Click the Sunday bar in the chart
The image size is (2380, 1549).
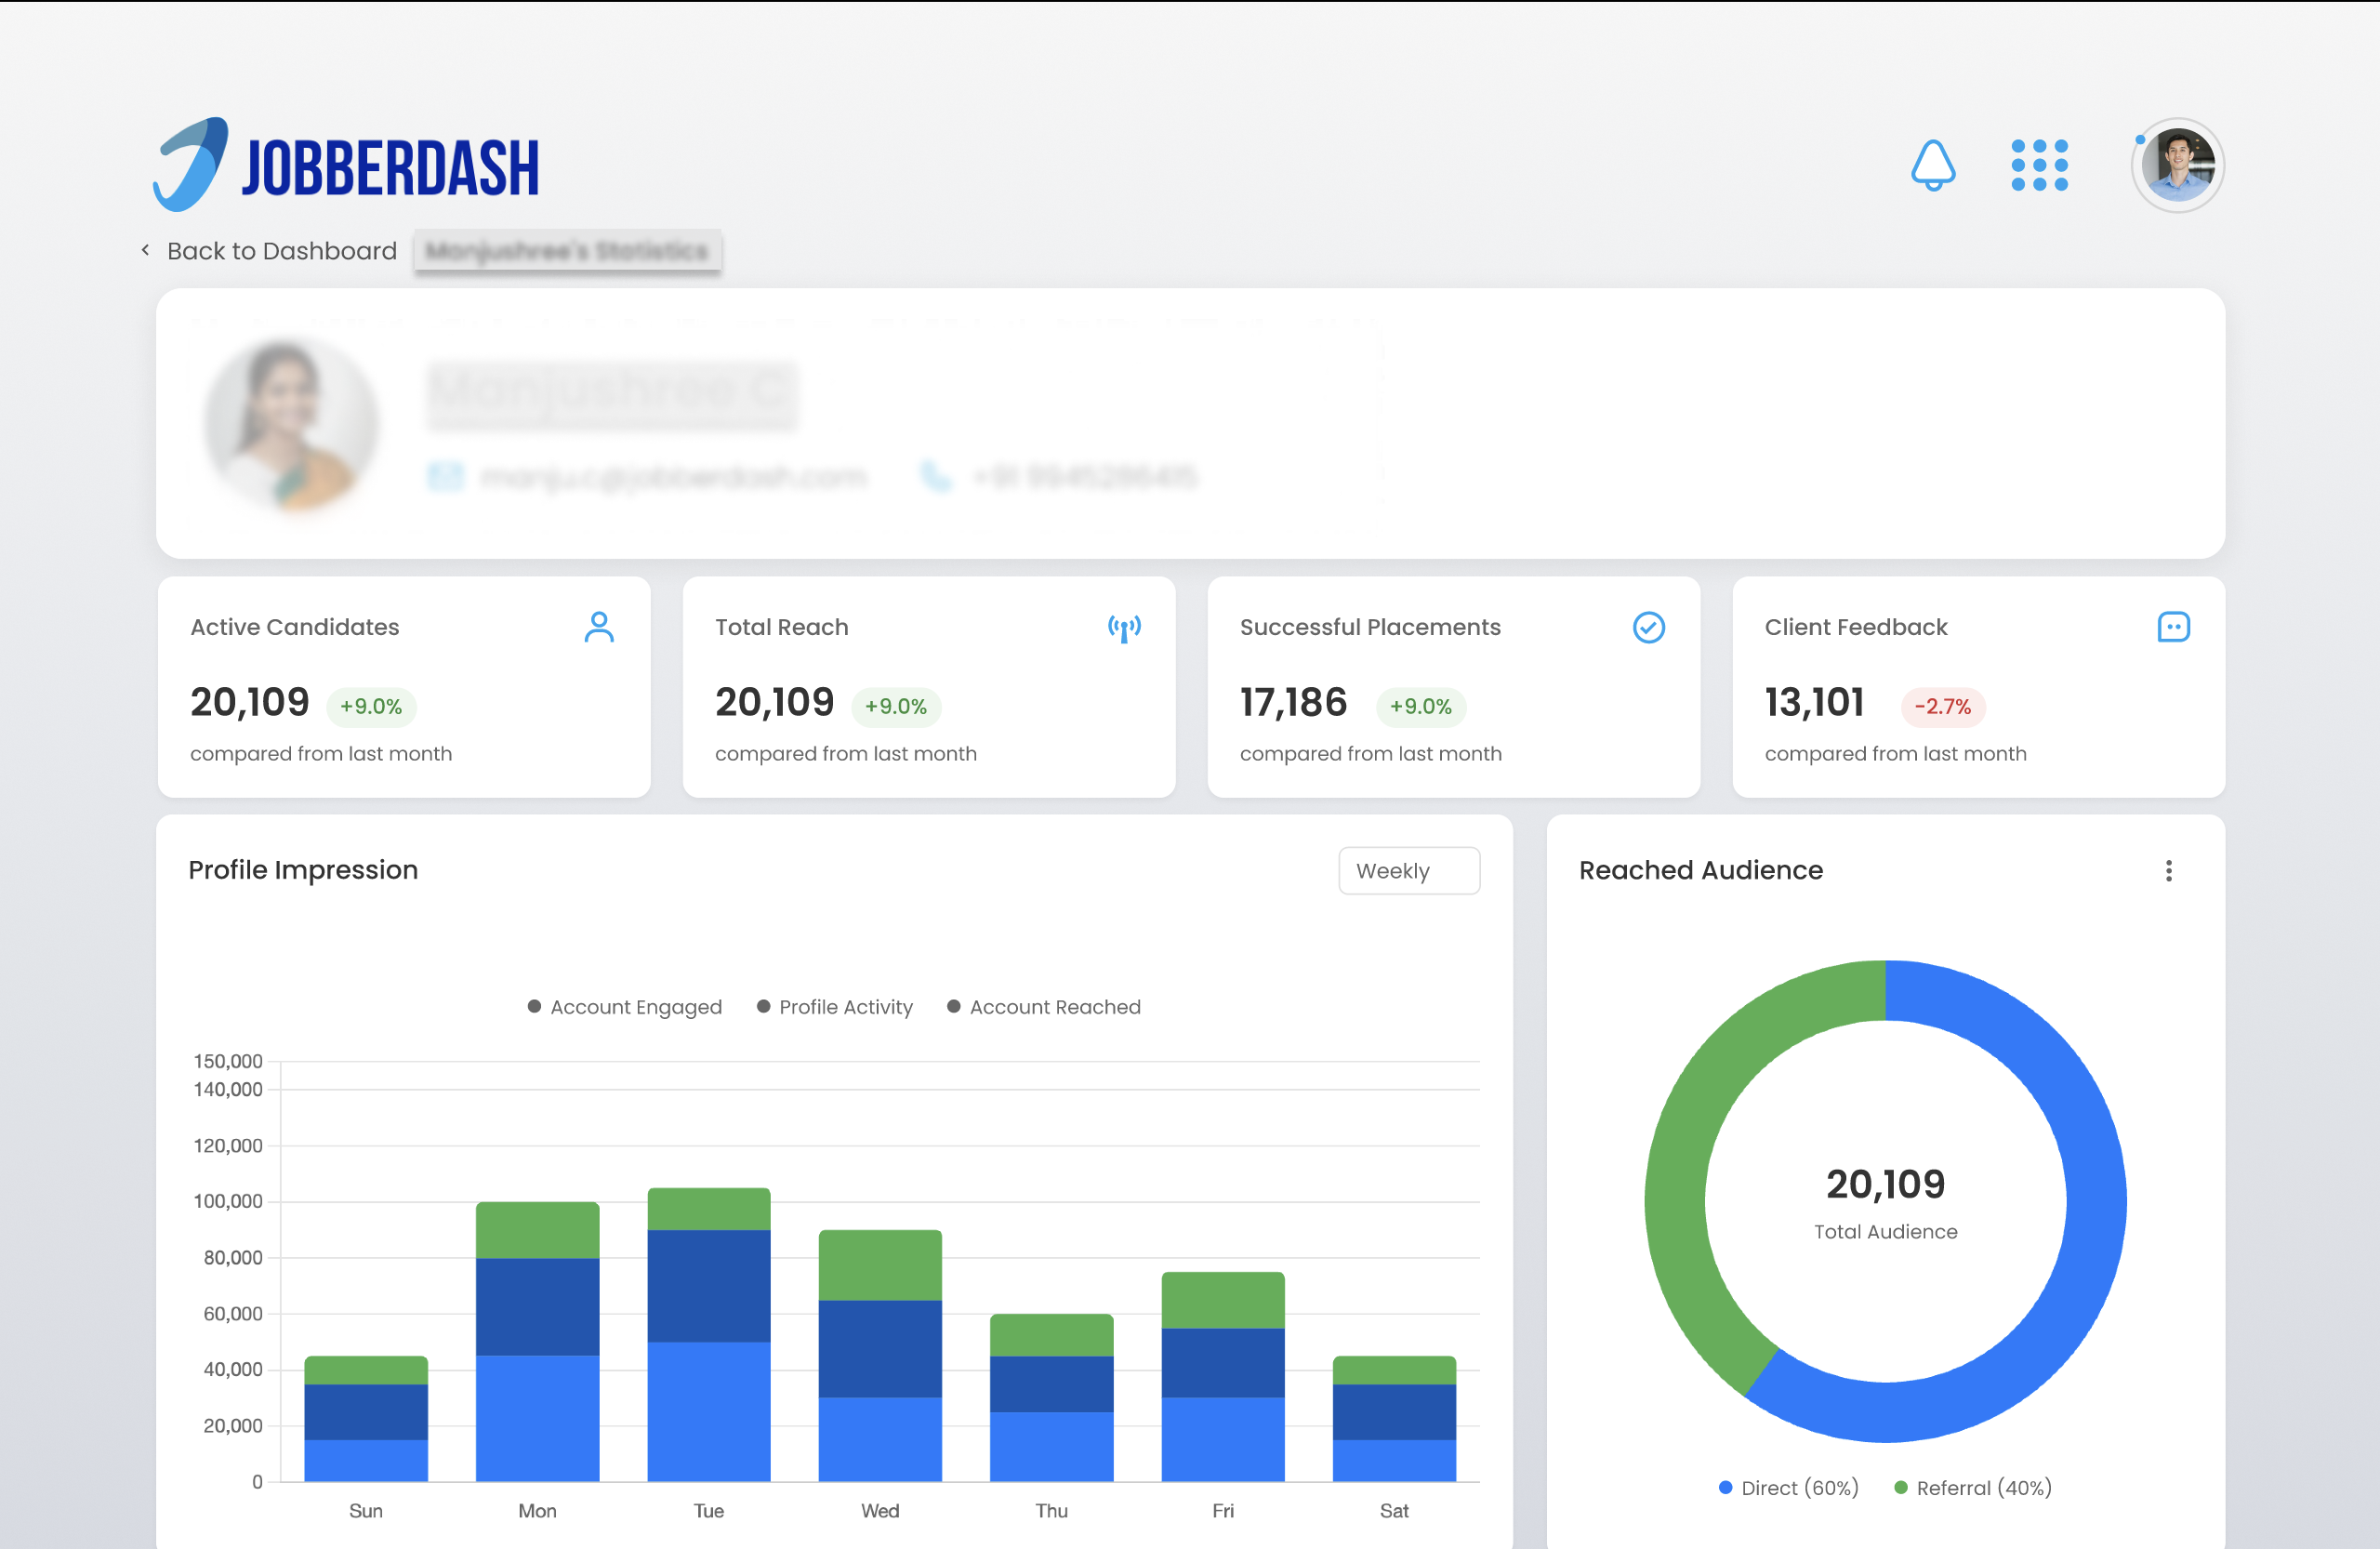click(x=366, y=1419)
